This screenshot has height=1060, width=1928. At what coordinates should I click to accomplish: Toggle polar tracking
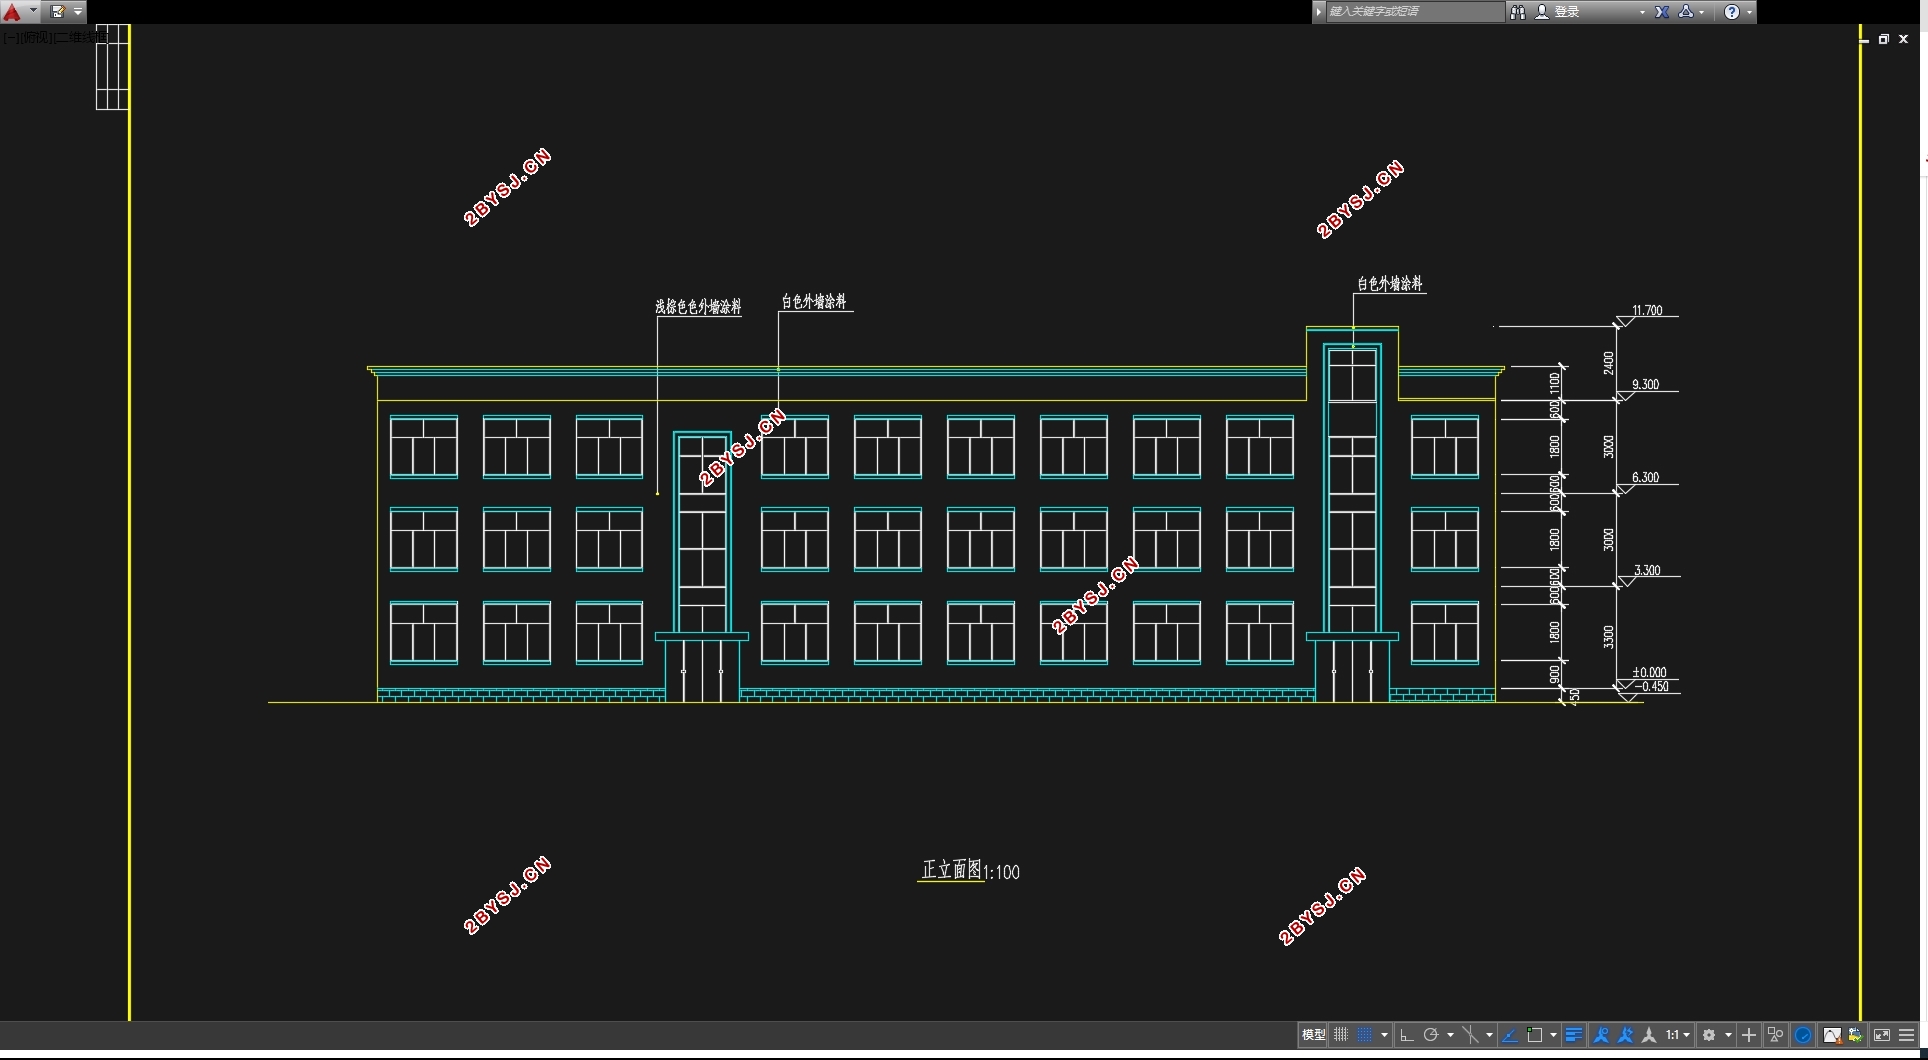[x=1431, y=1035]
